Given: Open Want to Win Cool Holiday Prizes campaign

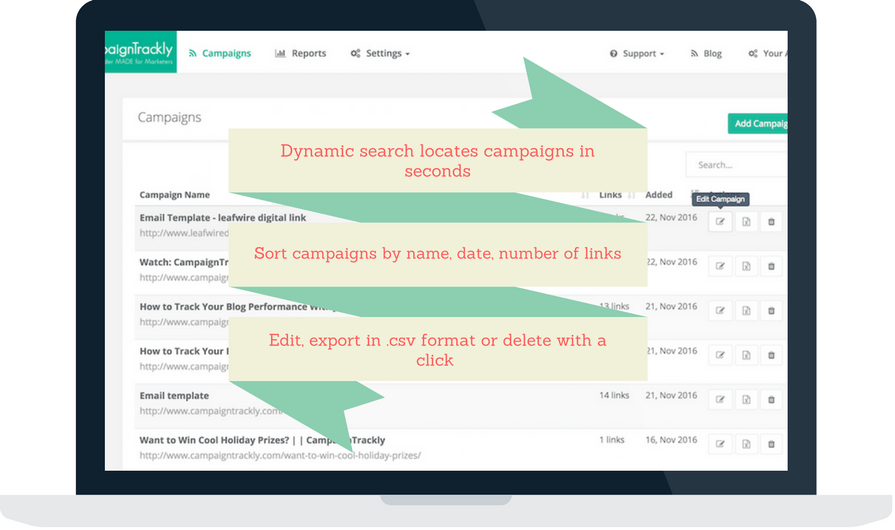Looking at the screenshot, I should (263, 440).
